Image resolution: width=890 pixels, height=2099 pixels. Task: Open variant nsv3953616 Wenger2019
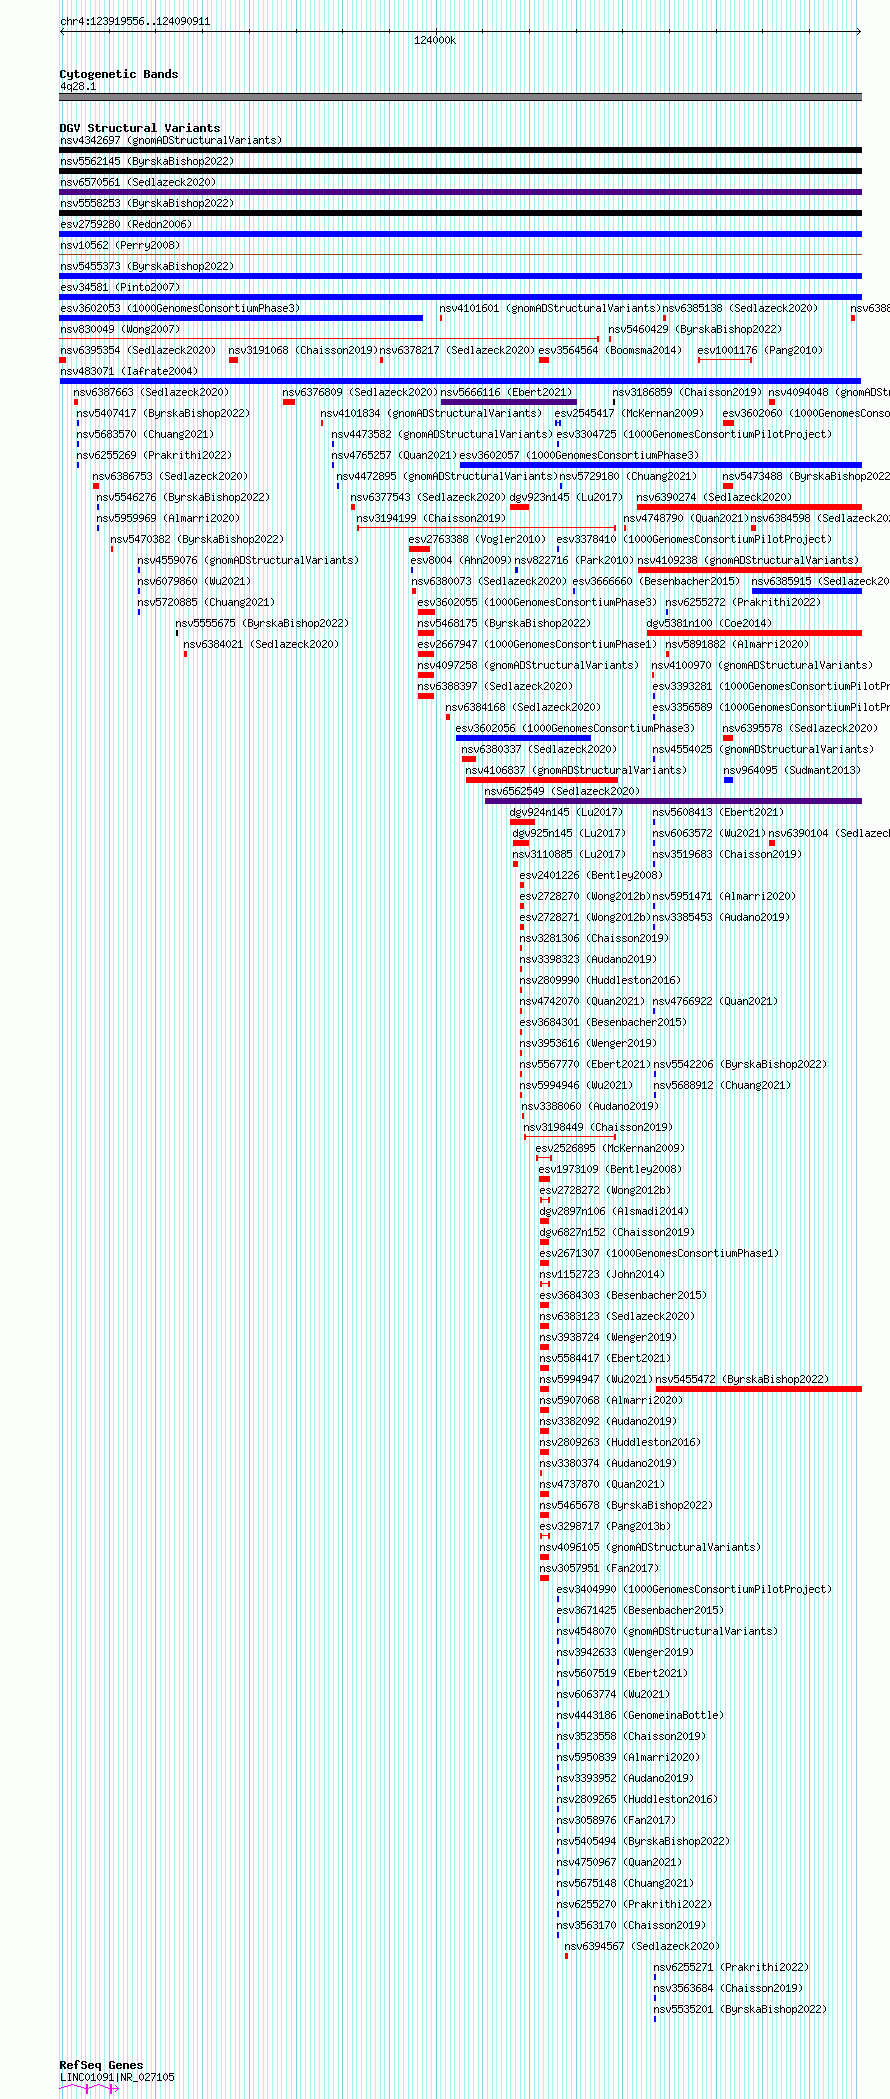(588, 1043)
